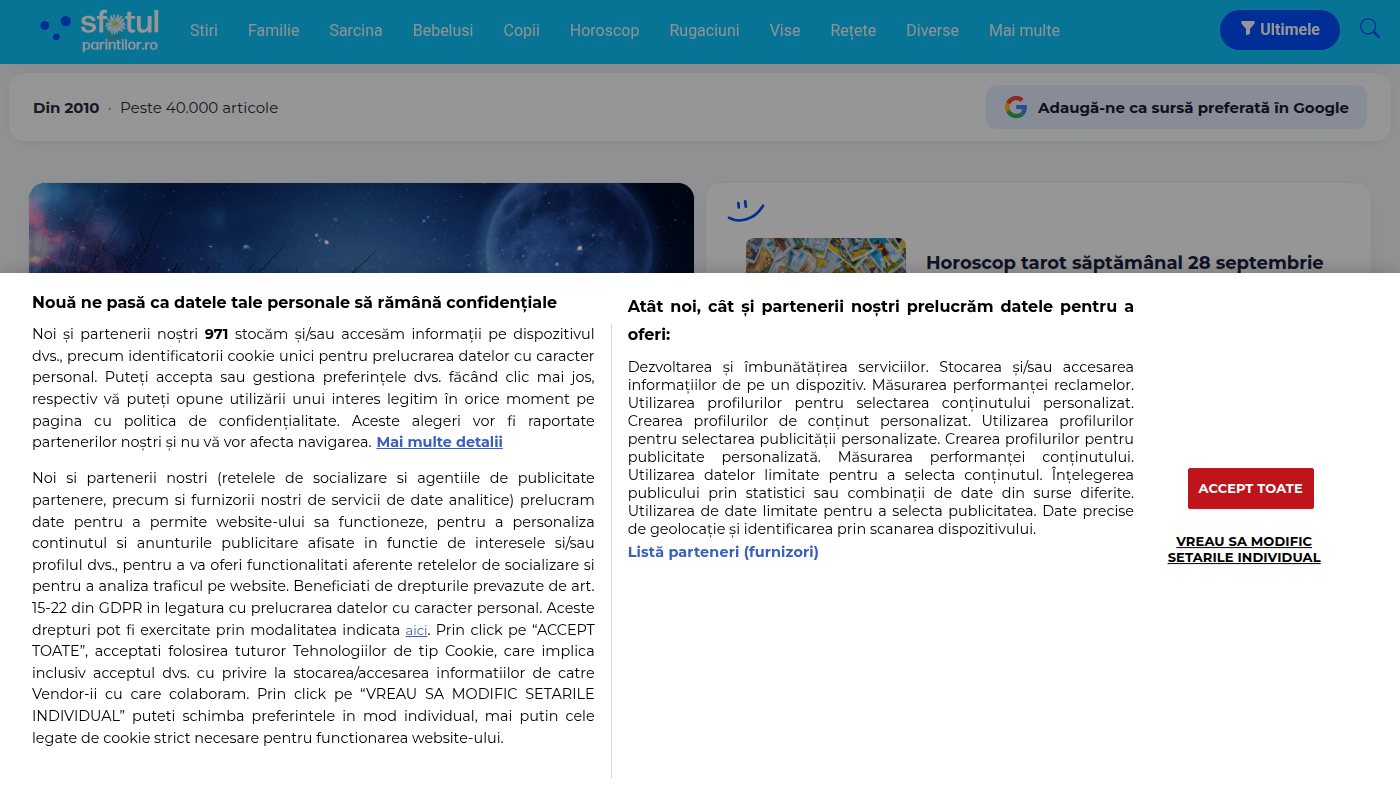The height and width of the screenshot is (788, 1400).
Task: Click the 'Peste 40.000 articole' text
Action: tap(199, 108)
